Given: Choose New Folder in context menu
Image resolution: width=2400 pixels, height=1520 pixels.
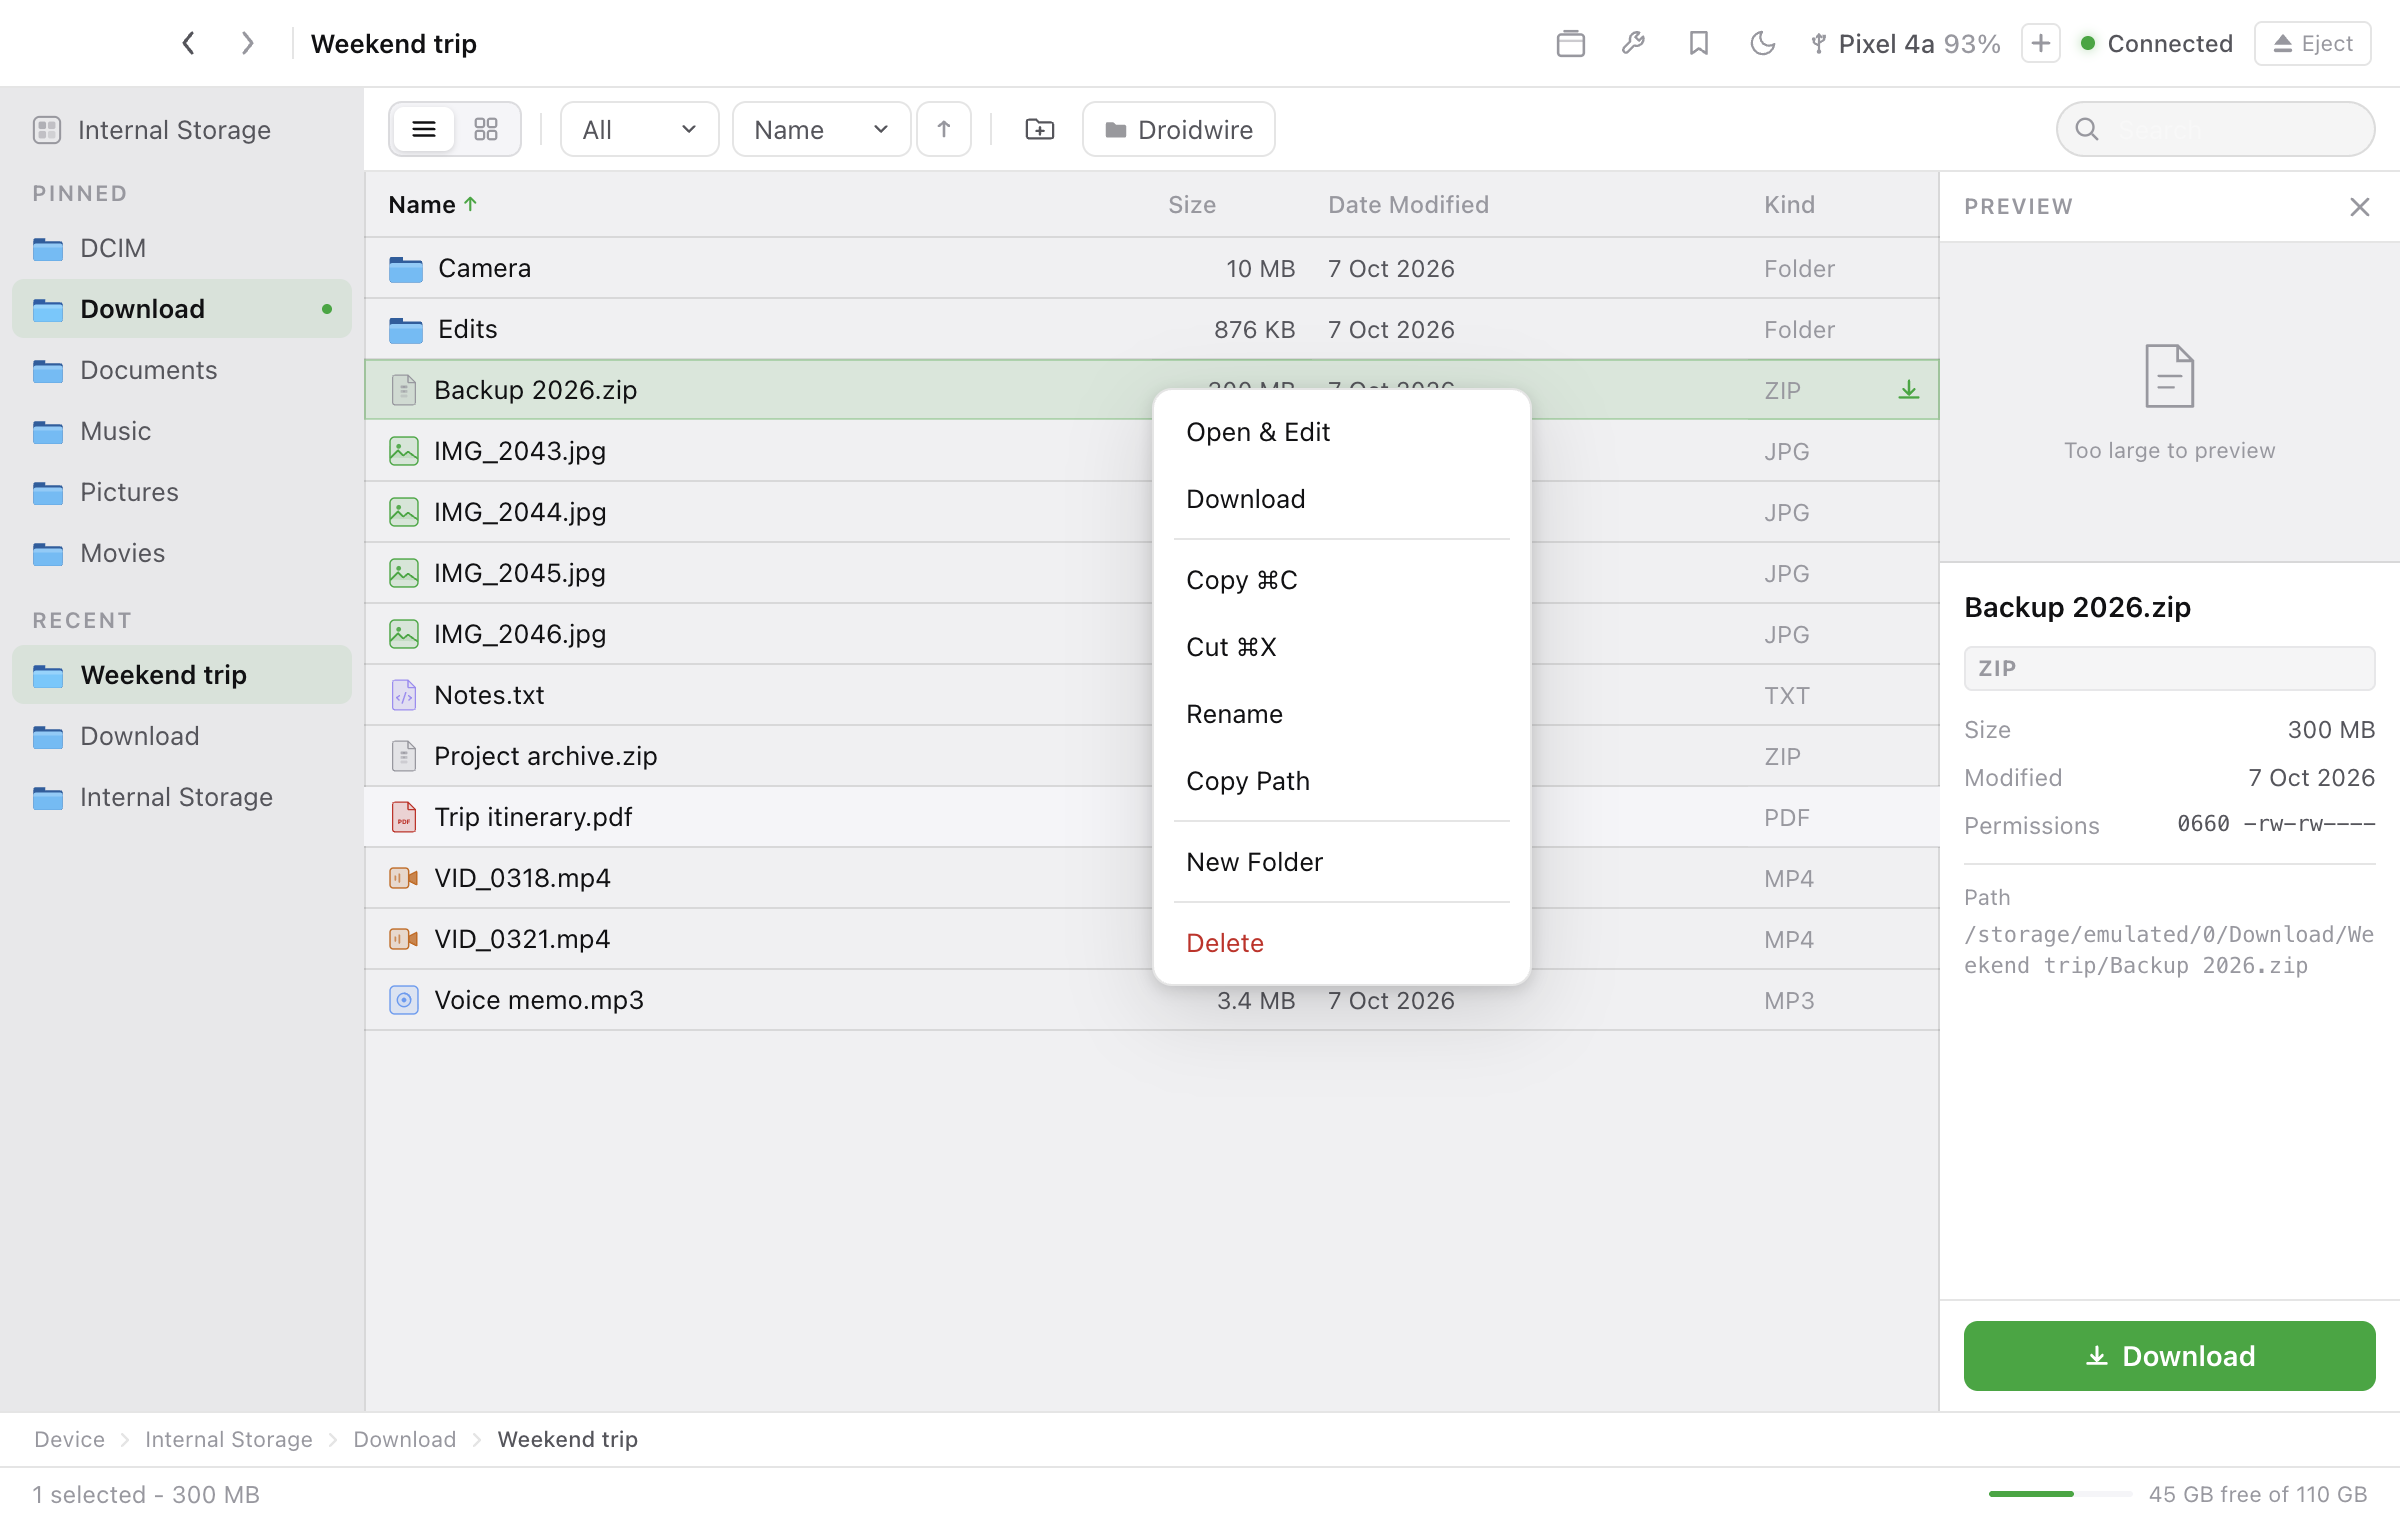Looking at the screenshot, I should click(1342, 862).
